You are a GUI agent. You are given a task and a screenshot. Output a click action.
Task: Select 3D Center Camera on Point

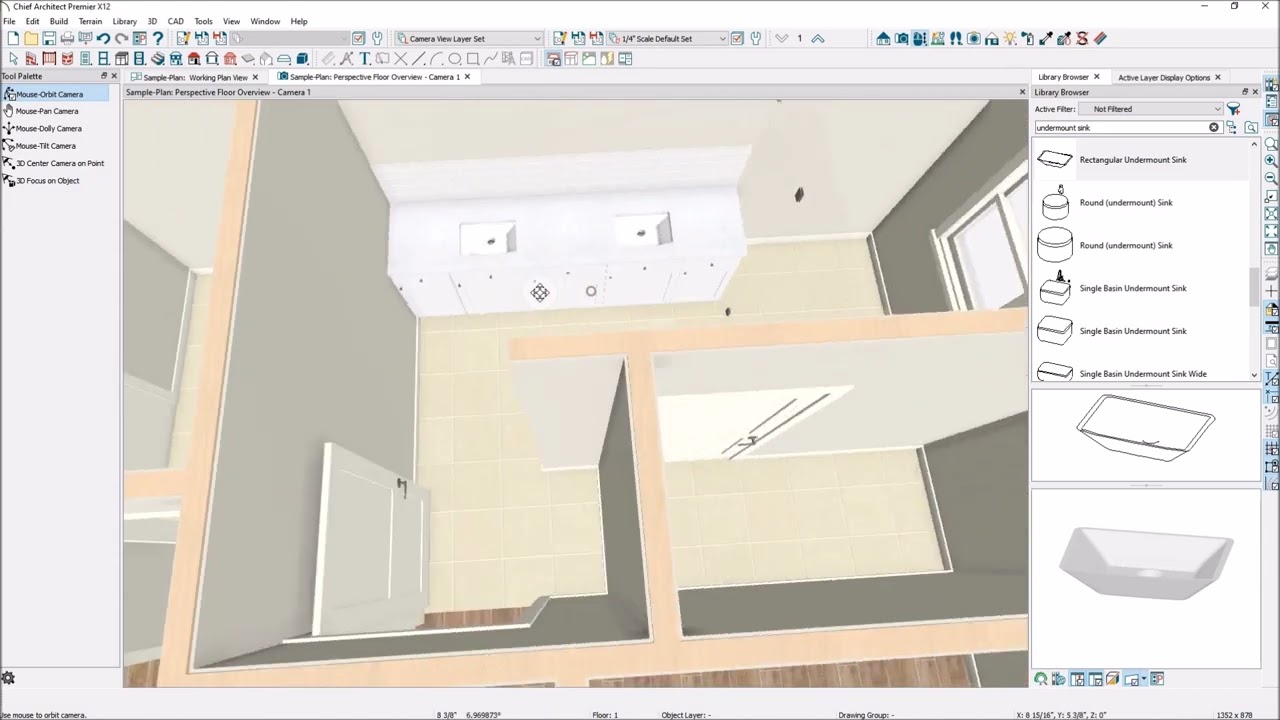click(58, 163)
